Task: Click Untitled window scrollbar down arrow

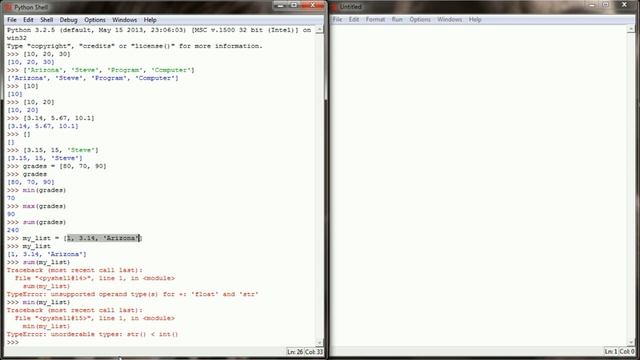Action: [631, 343]
